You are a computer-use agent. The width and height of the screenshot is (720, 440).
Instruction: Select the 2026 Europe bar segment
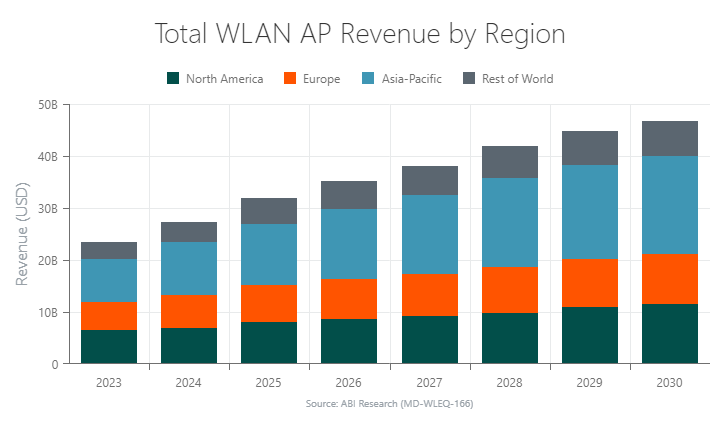tap(349, 299)
